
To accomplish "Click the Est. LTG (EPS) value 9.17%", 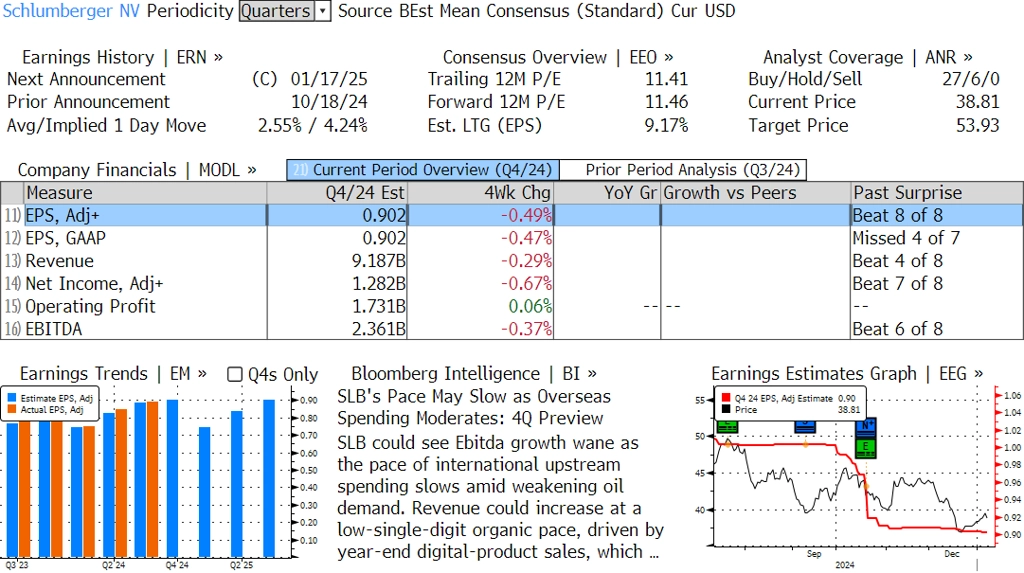I will [666, 125].
